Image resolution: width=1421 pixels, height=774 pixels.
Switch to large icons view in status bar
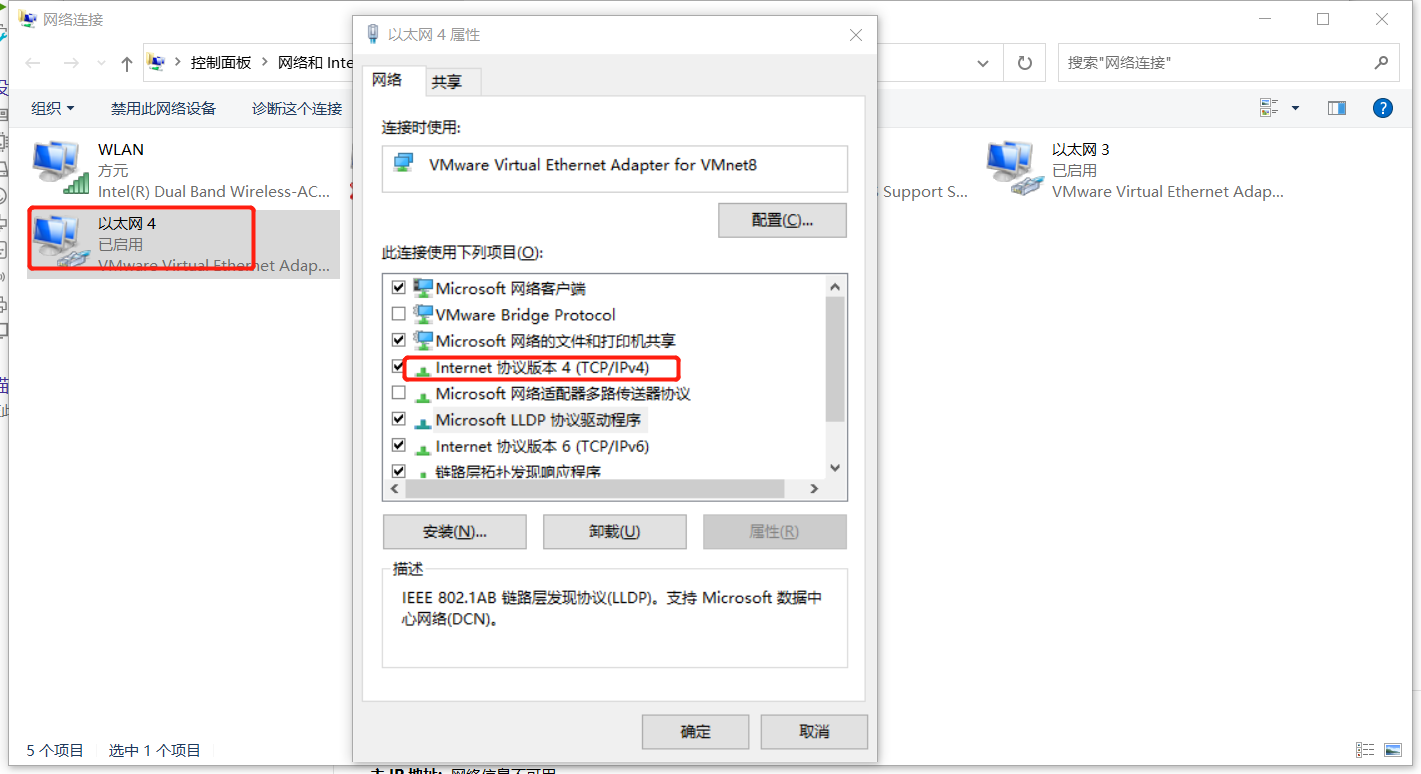1393,750
